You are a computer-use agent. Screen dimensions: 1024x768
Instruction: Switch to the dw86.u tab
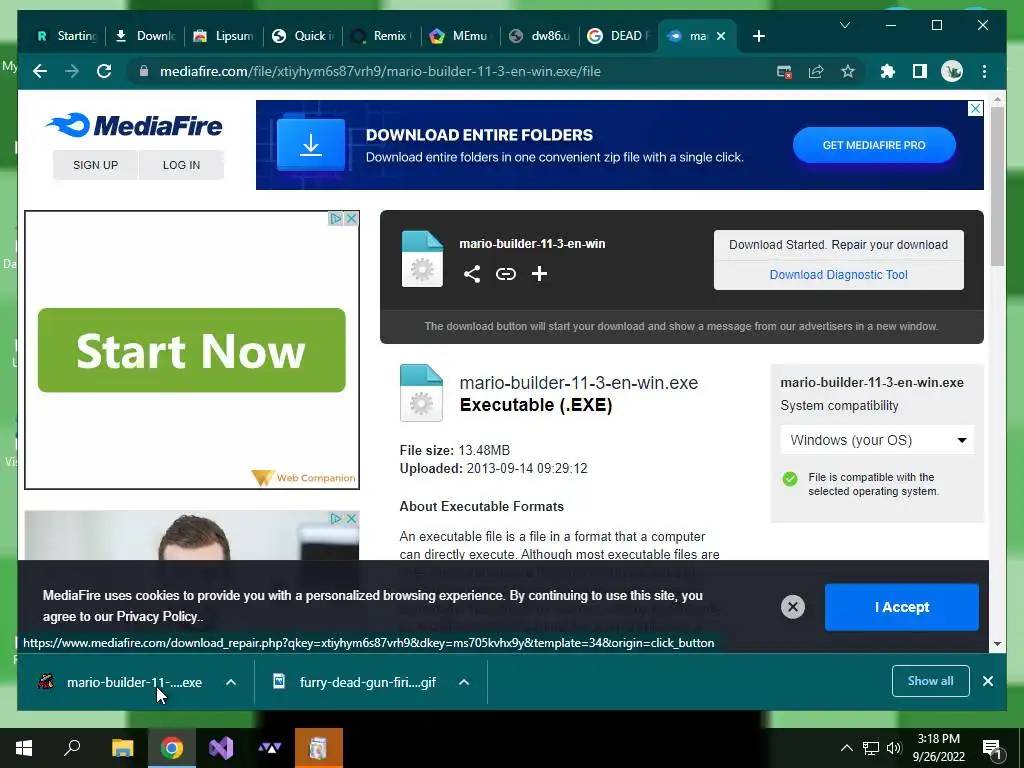pyautogui.click(x=539, y=36)
